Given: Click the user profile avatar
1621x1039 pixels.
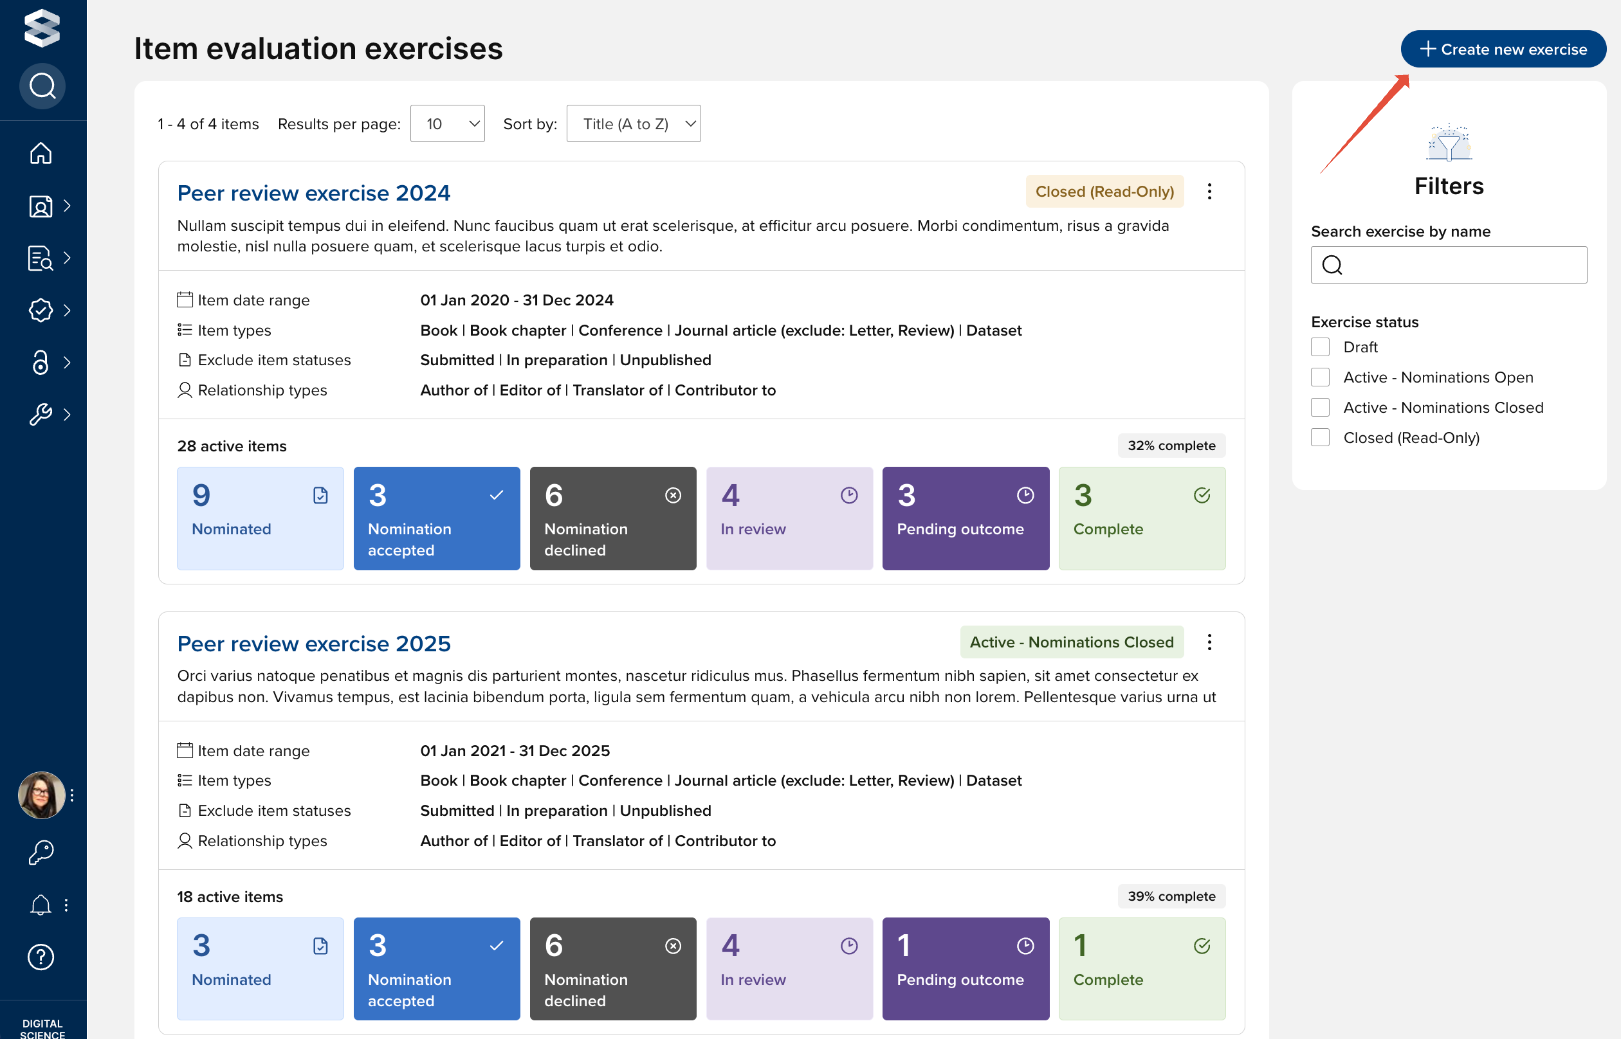Looking at the screenshot, I should [x=41, y=795].
